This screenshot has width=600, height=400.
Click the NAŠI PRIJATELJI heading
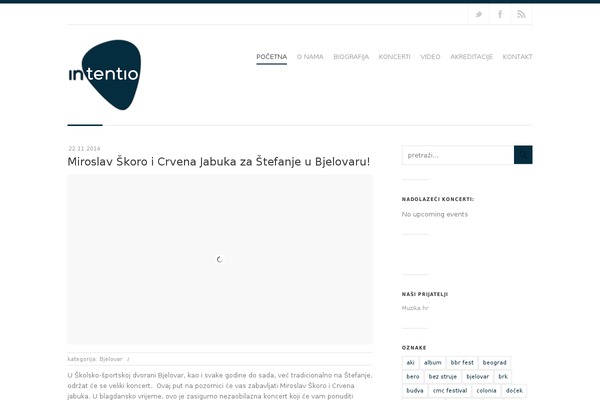click(425, 294)
